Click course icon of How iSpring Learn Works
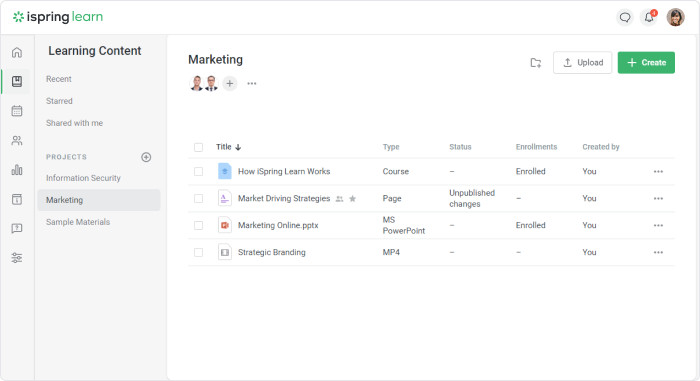The image size is (700, 381). [225, 172]
